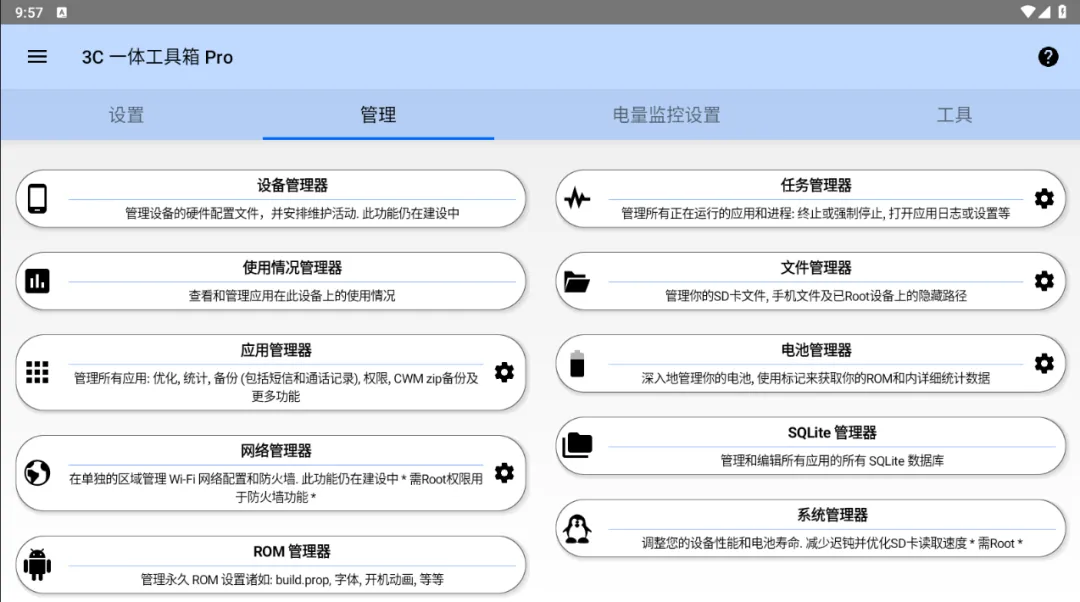Open settings gear for 网络管理器

(x=504, y=473)
